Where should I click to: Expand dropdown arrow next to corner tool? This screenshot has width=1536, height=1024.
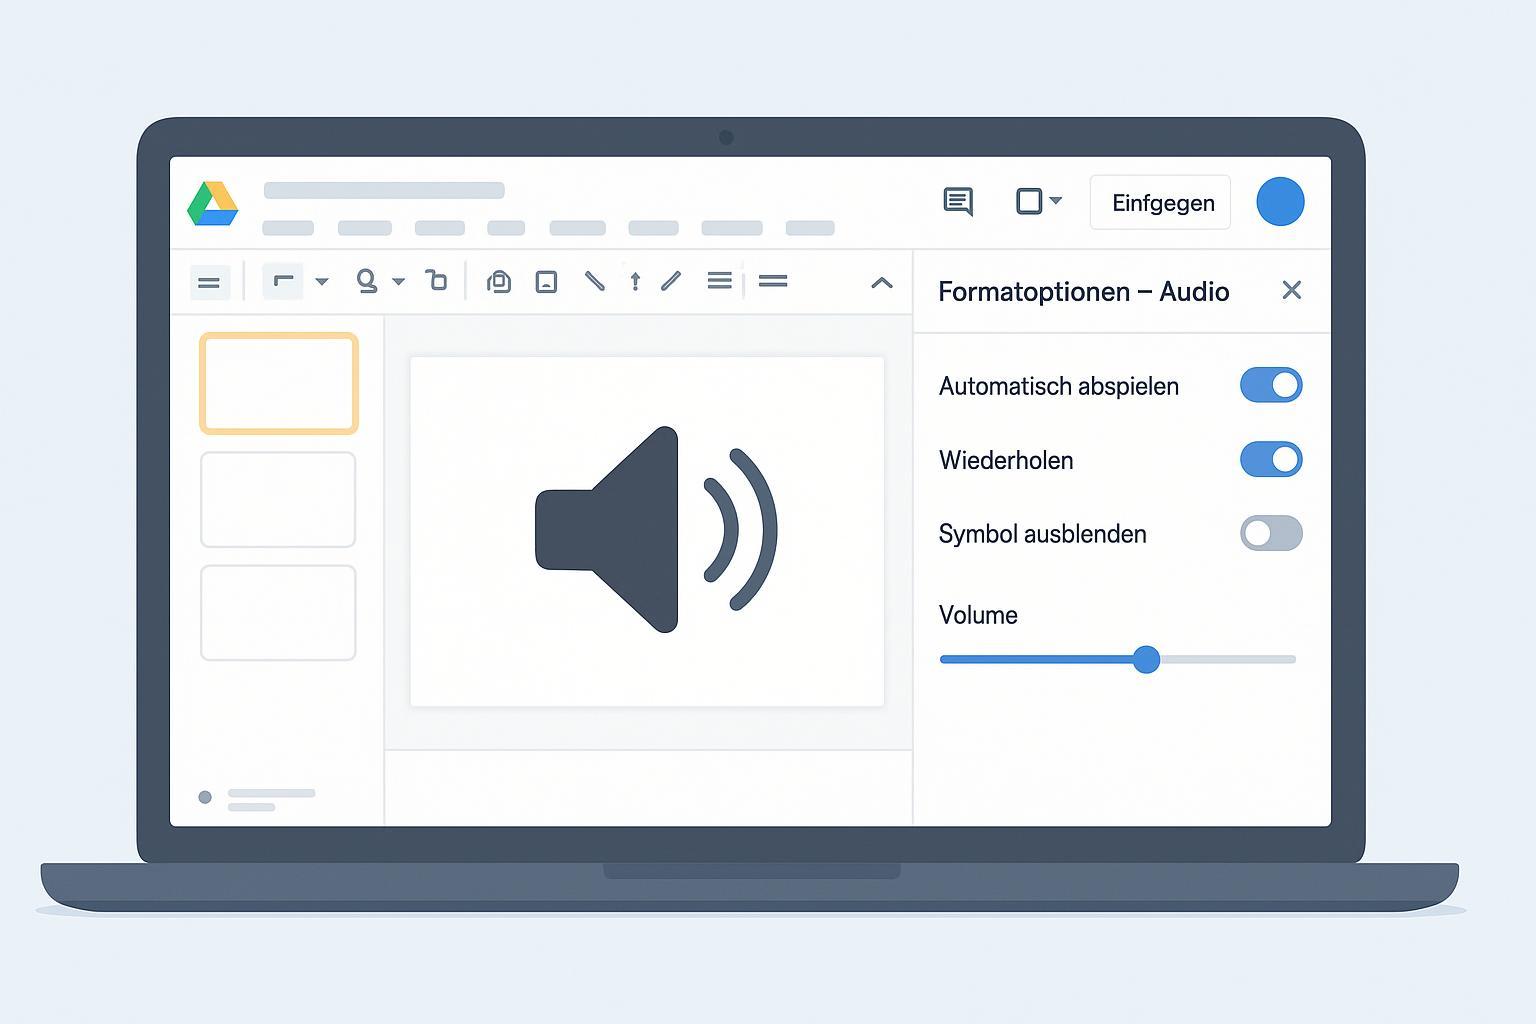click(322, 282)
